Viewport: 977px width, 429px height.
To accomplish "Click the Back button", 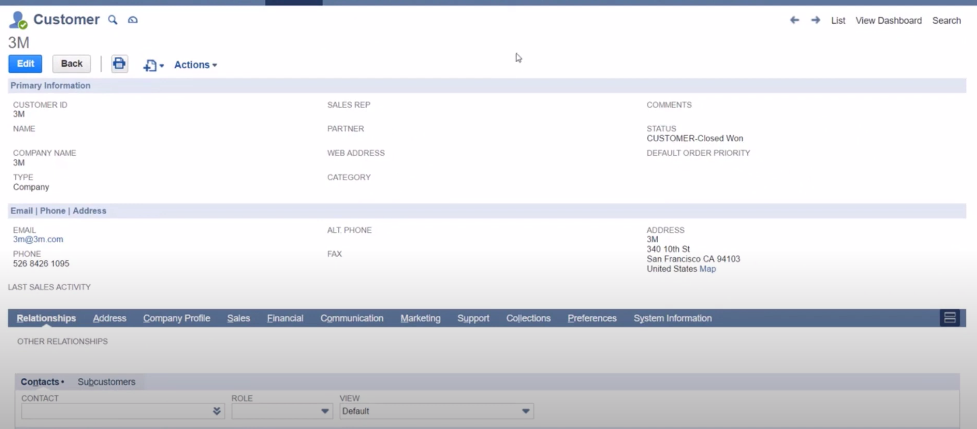I will coord(72,64).
